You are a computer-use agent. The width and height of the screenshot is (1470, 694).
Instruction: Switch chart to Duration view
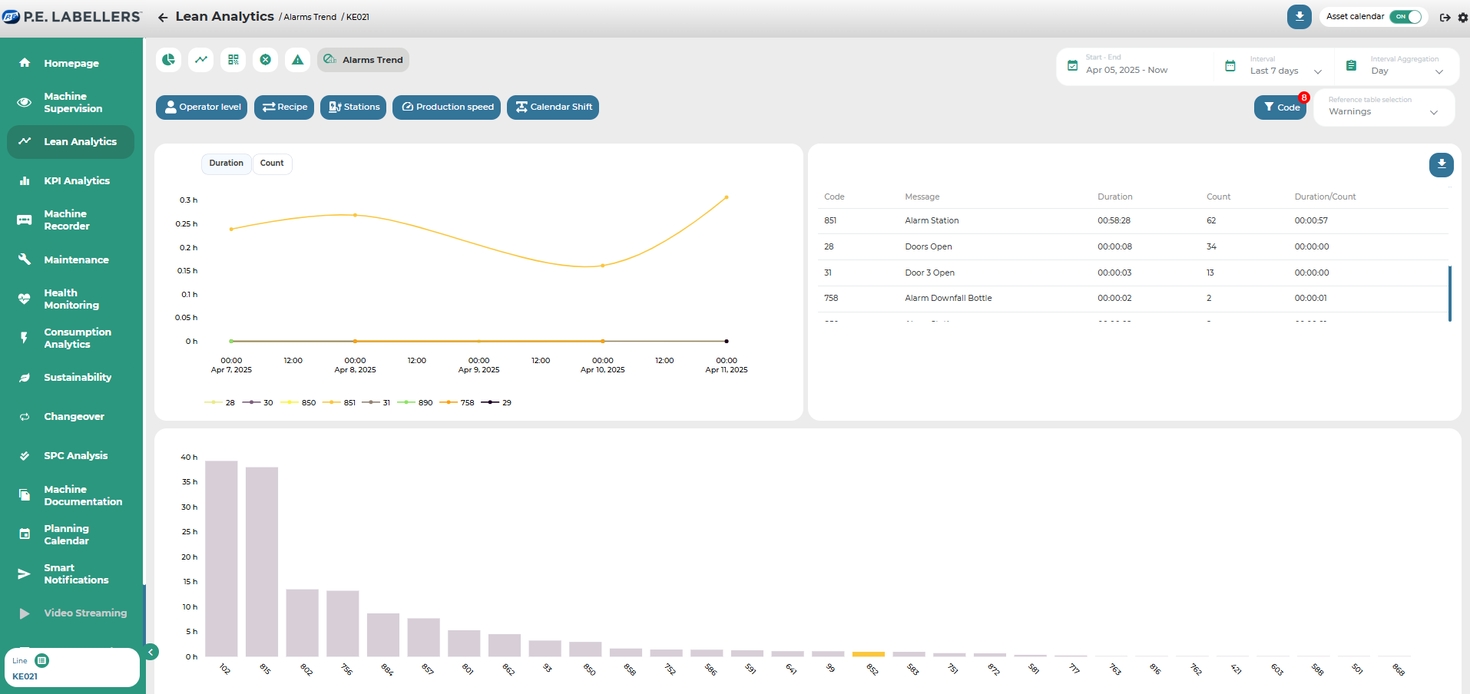pos(226,163)
